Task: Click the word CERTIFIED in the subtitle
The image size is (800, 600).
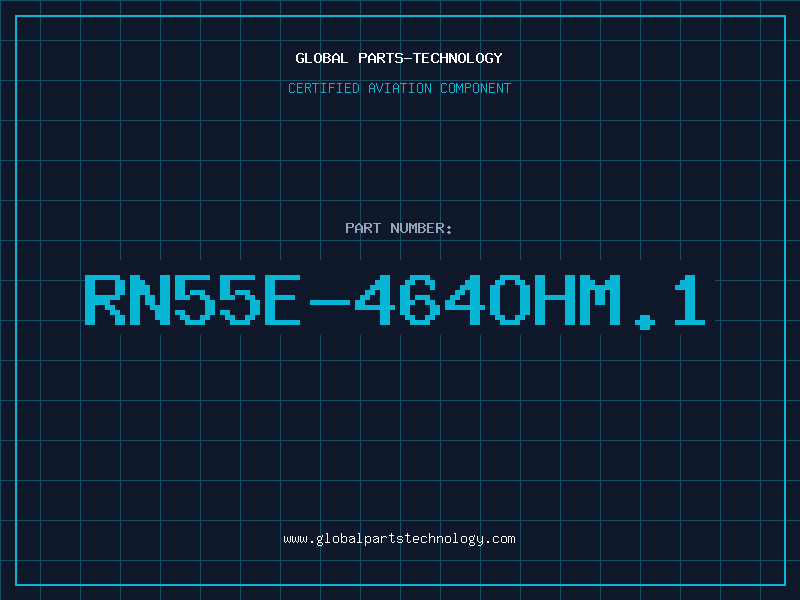Action: click(324, 88)
